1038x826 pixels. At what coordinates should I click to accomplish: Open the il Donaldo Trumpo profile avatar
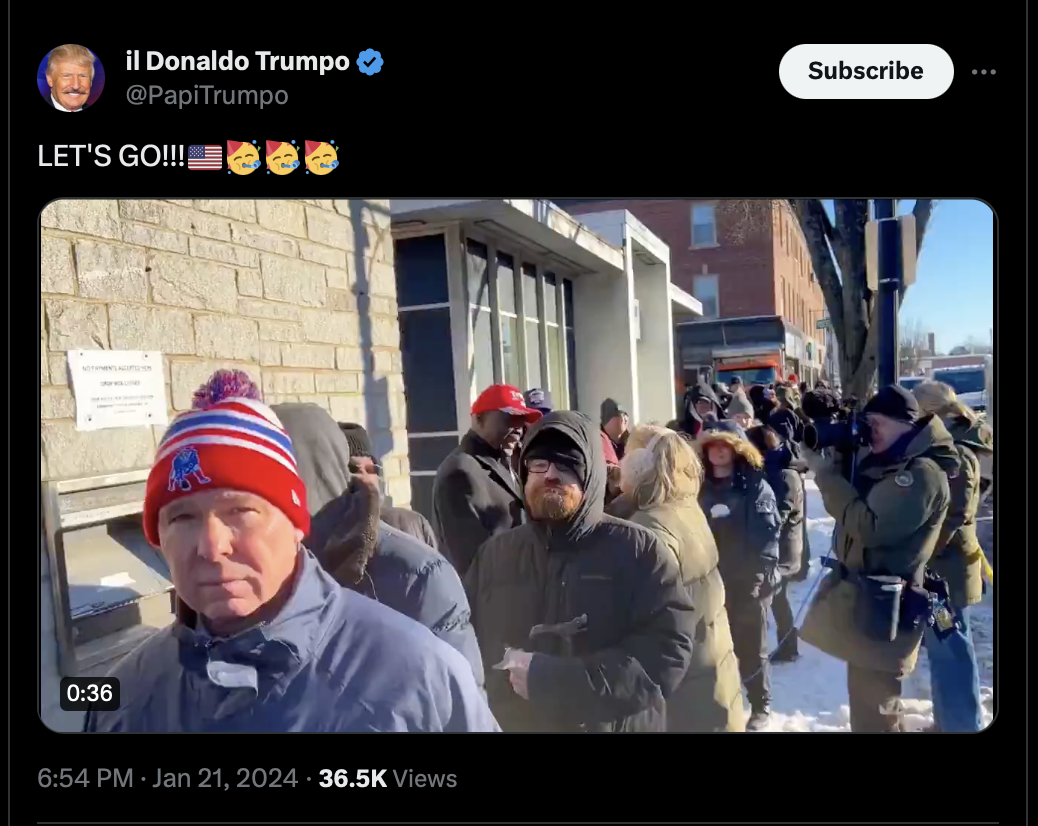[x=71, y=78]
